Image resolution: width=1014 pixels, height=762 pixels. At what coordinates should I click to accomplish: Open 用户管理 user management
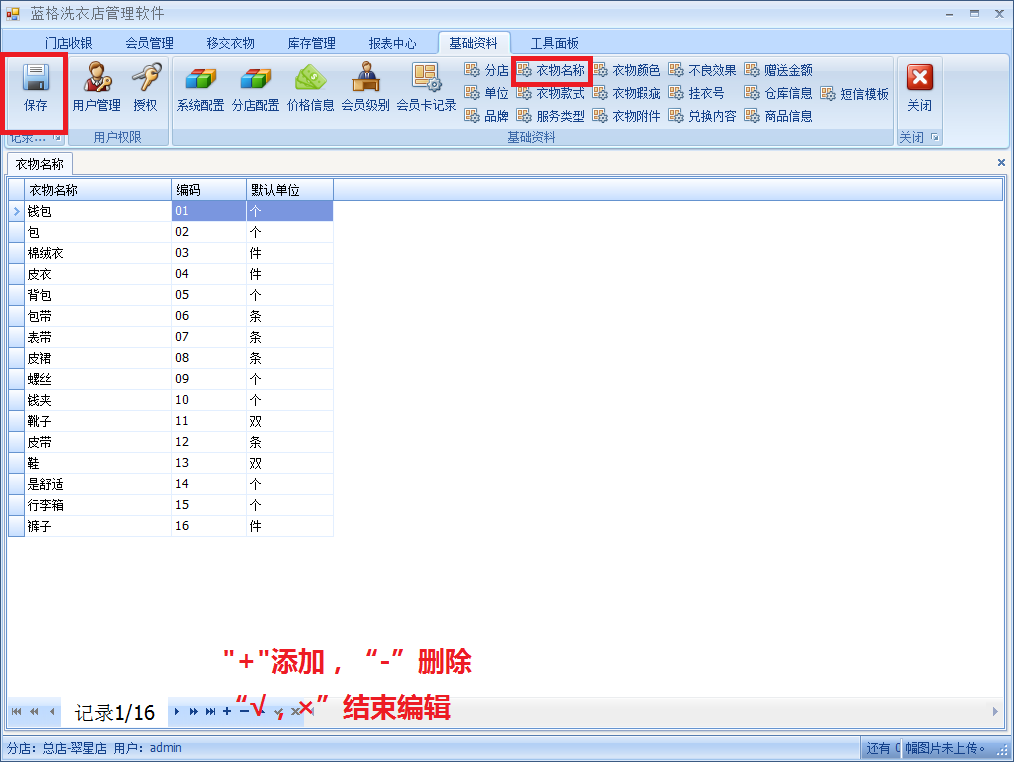(x=97, y=86)
